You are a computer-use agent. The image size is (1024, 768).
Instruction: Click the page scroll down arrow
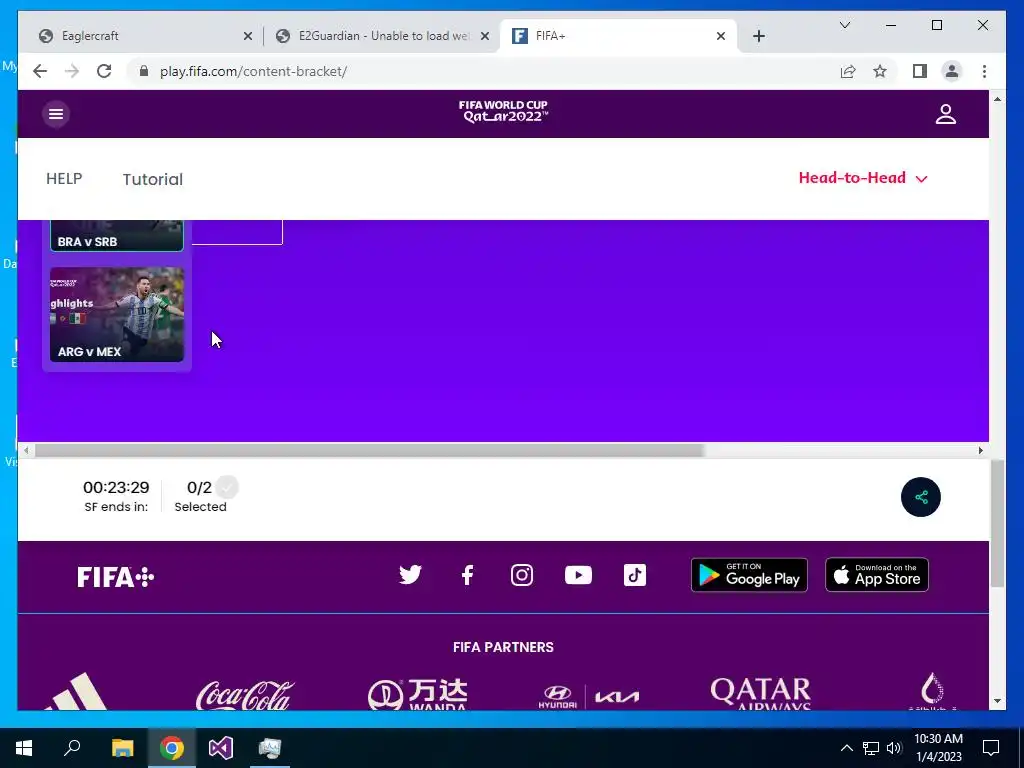997,701
